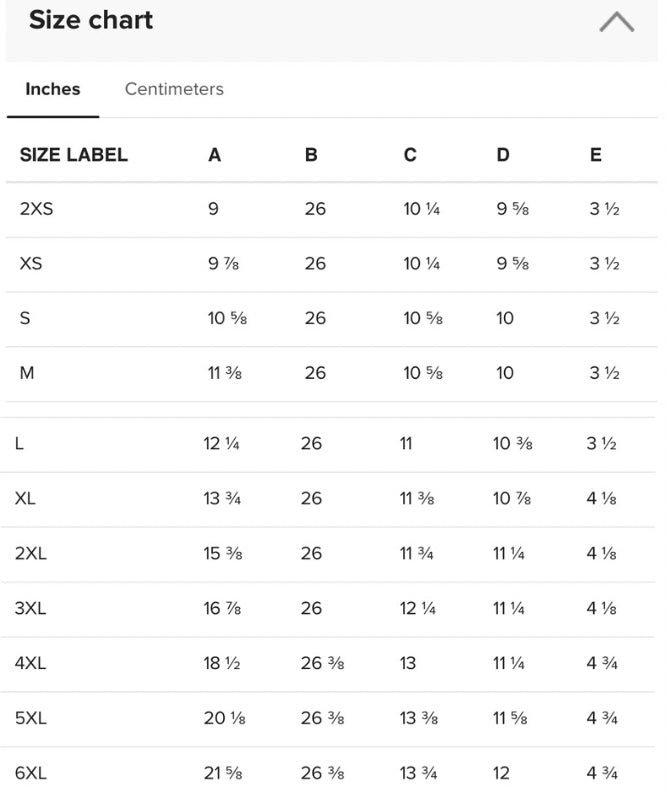The width and height of the screenshot is (667, 792).
Task: Select the XS size row label
Action: pos(31,264)
